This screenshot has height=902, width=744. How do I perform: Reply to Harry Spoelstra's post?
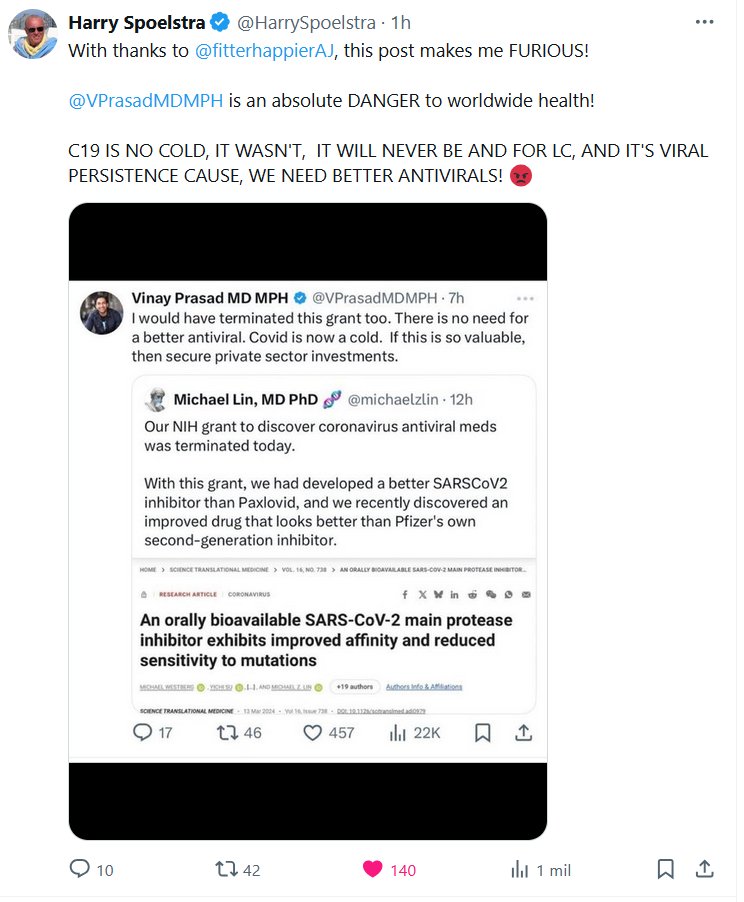81,869
